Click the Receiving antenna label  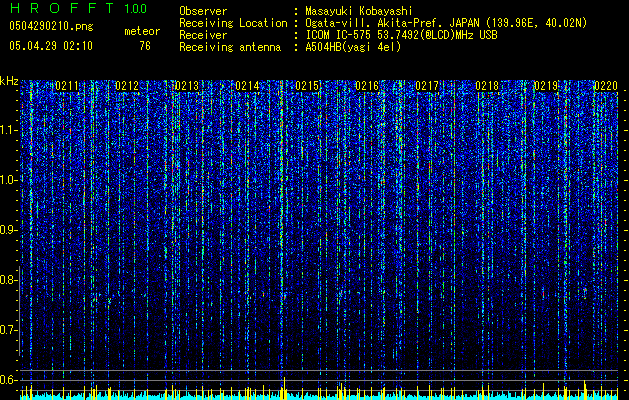click(x=230, y=47)
